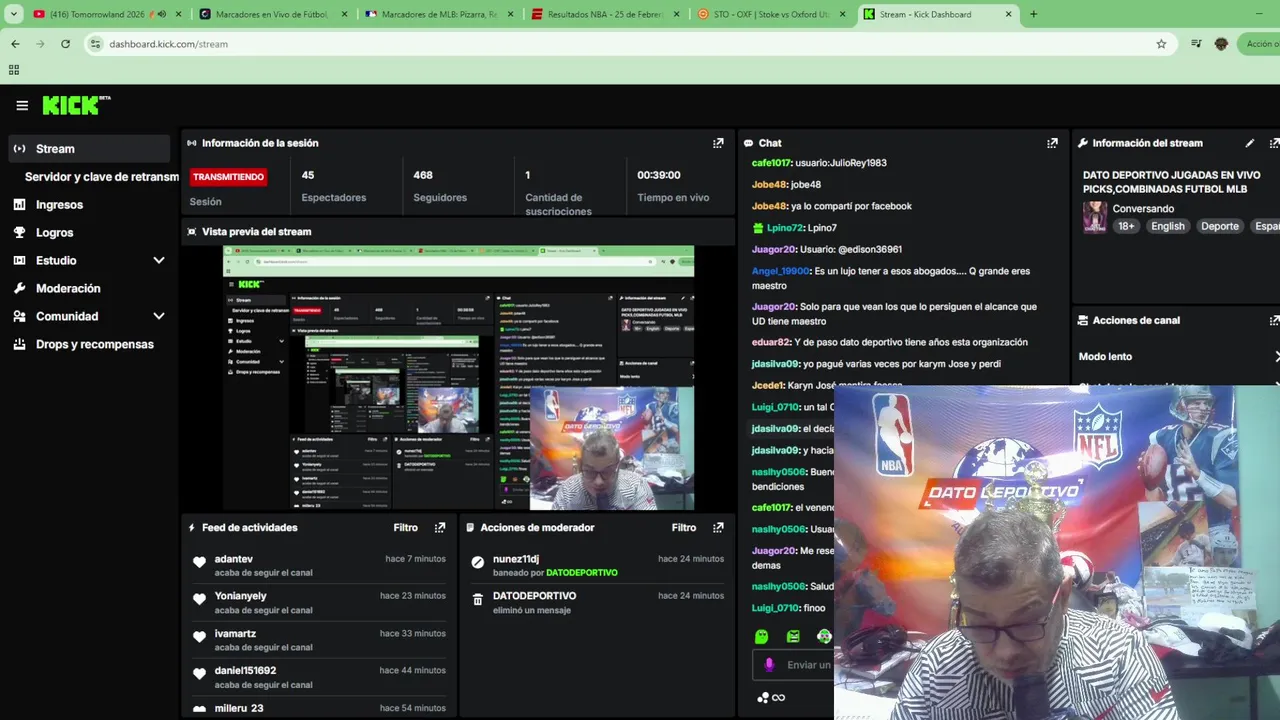This screenshot has height=720, width=1280.
Task: Click the stream preview thumbnail
Action: (458, 378)
